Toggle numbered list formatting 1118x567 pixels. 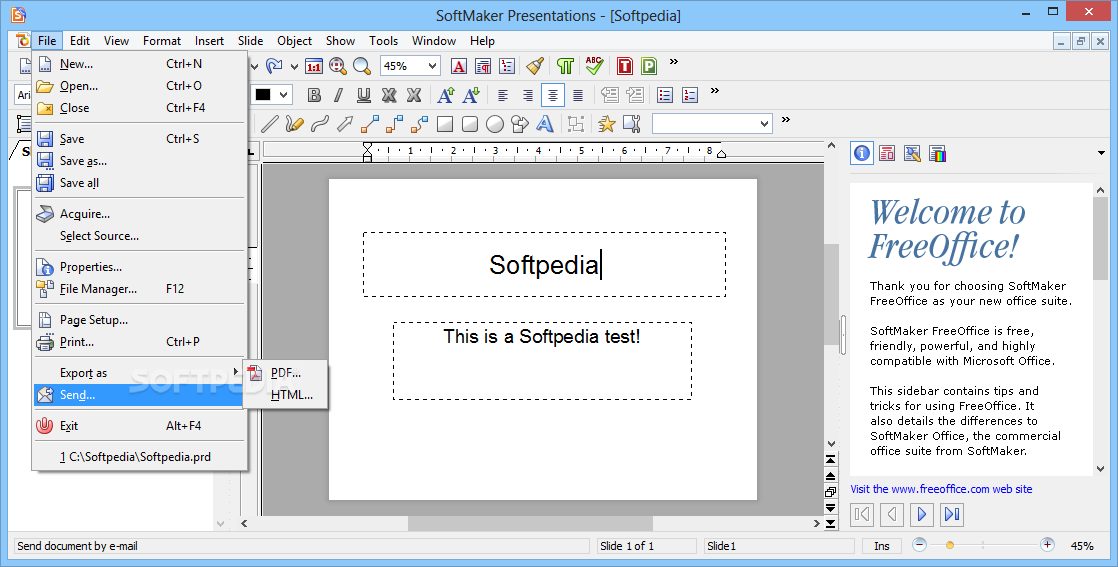[690, 95]
